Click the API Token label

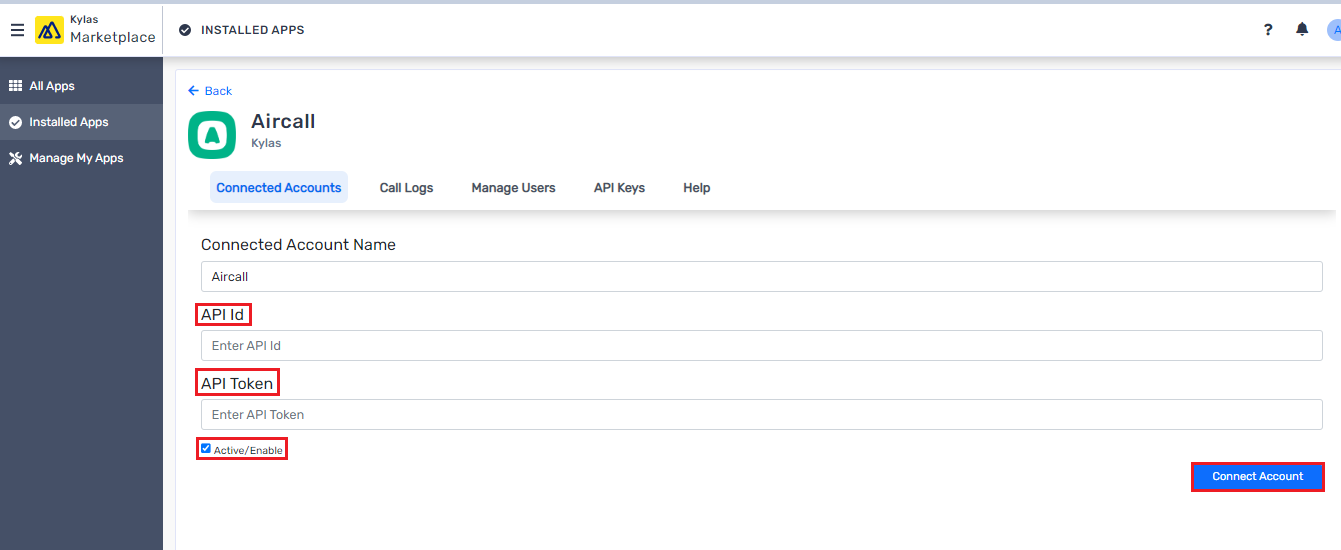(237, 383)
